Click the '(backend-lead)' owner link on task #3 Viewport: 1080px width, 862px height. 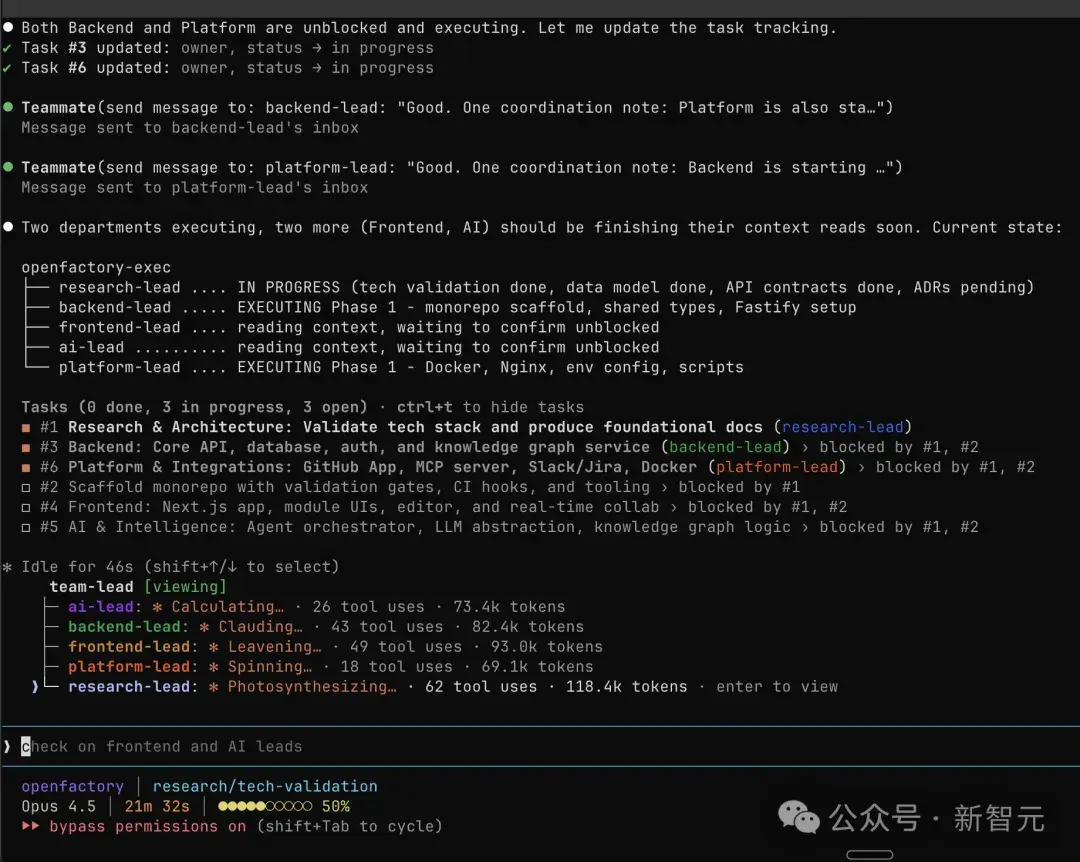point(725,447)
